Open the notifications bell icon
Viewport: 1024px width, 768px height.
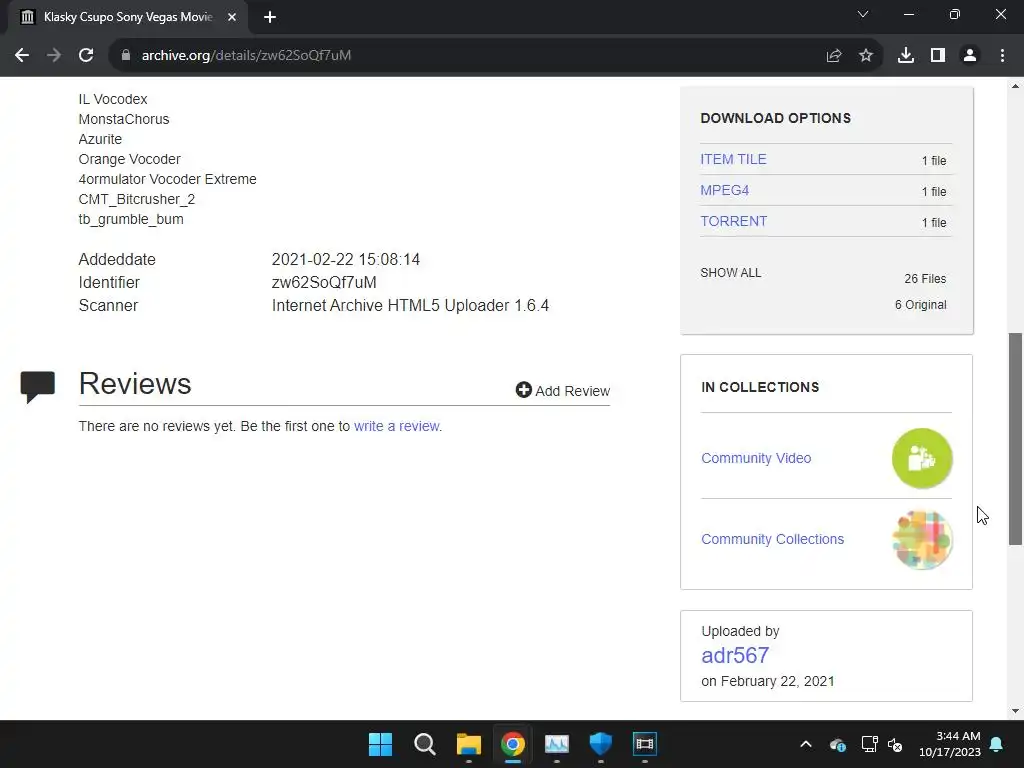[997, 744]
